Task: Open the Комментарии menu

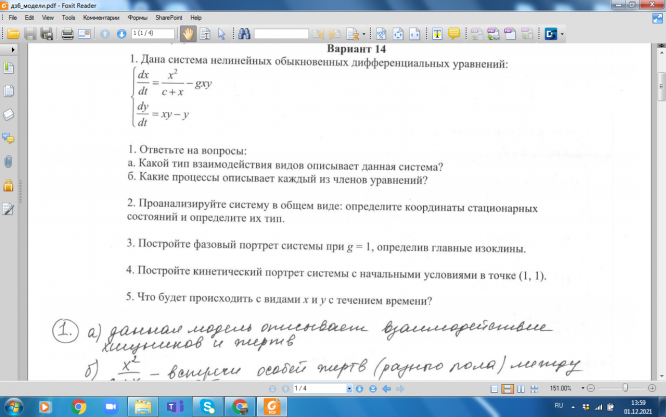Action: coord(101,17)
